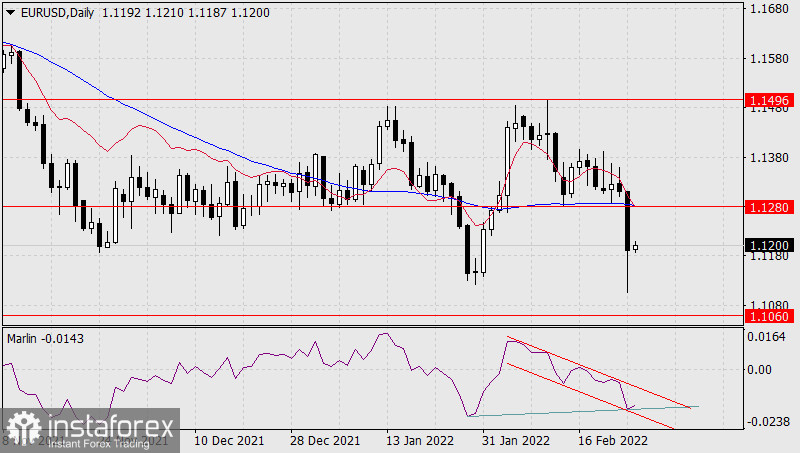The width and height of the screenshot is (800, 453).
Task: Click the 16 Feb 2022 date label
Action: pyautogui.click(x=613, y=440)
